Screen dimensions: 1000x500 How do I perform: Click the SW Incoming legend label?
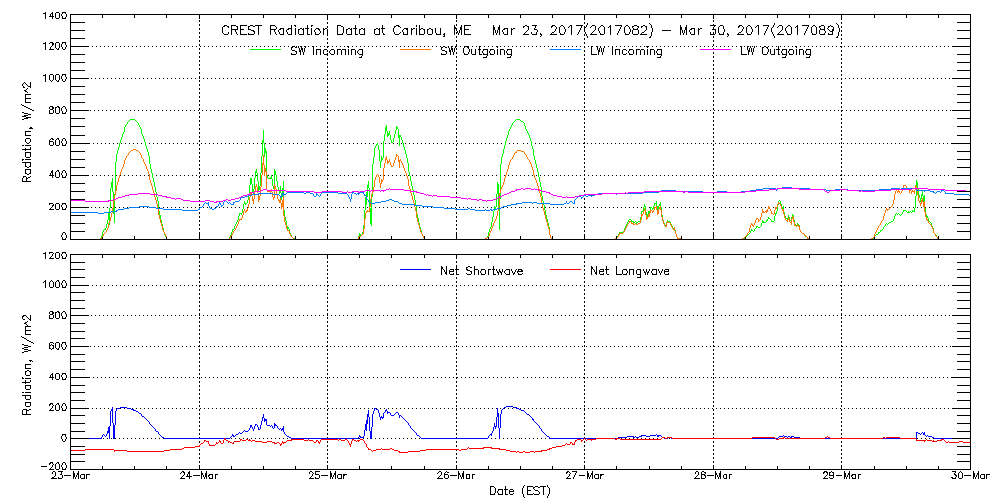point(326,51)
